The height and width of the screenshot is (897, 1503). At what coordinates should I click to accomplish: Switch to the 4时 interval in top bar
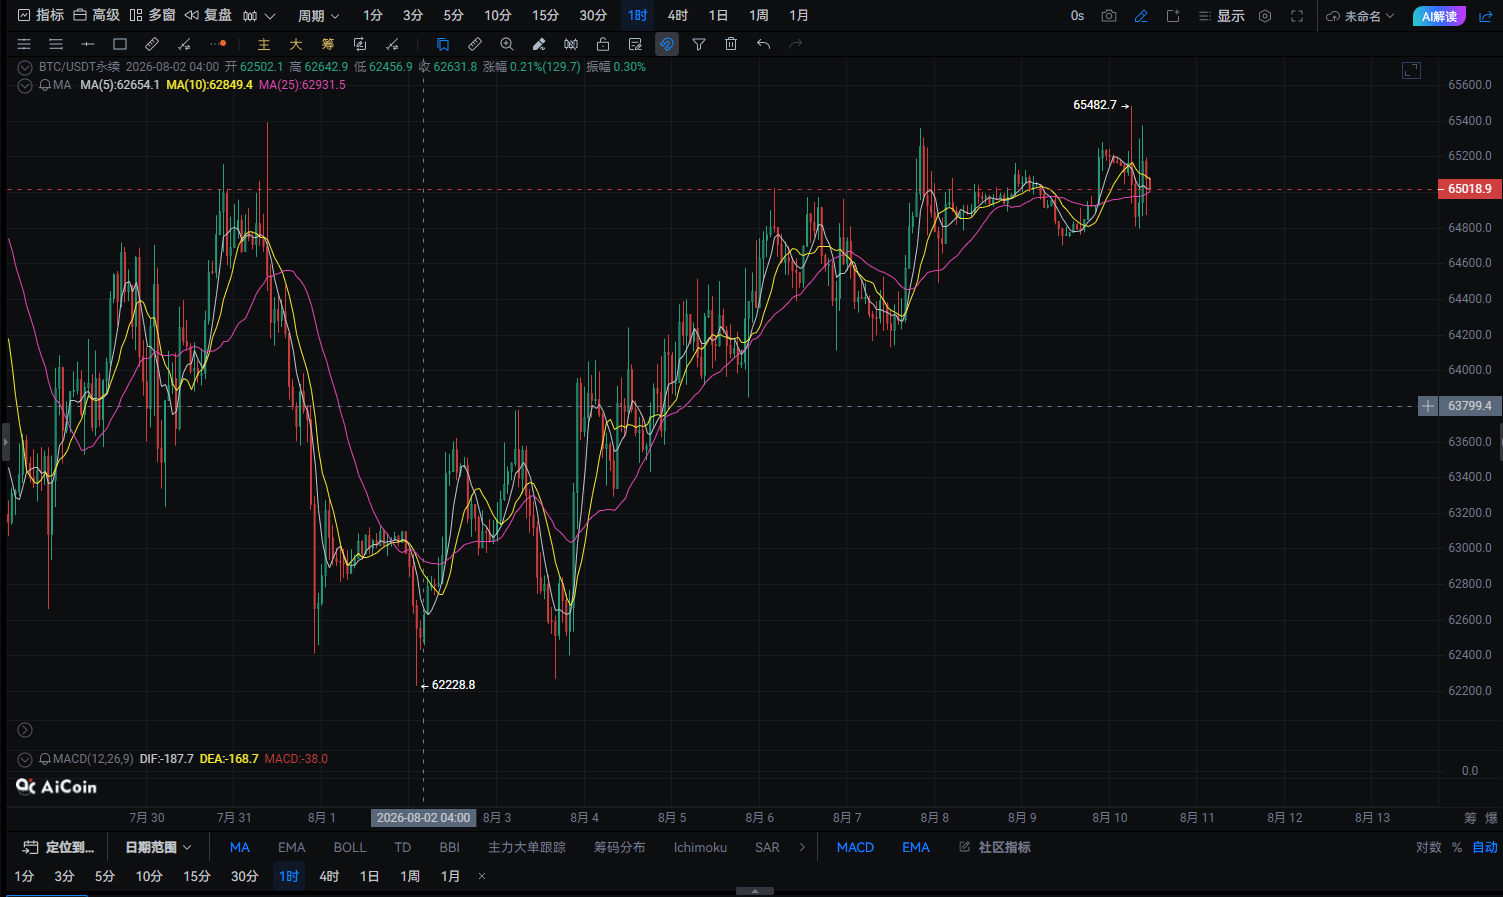click(678, 16)
